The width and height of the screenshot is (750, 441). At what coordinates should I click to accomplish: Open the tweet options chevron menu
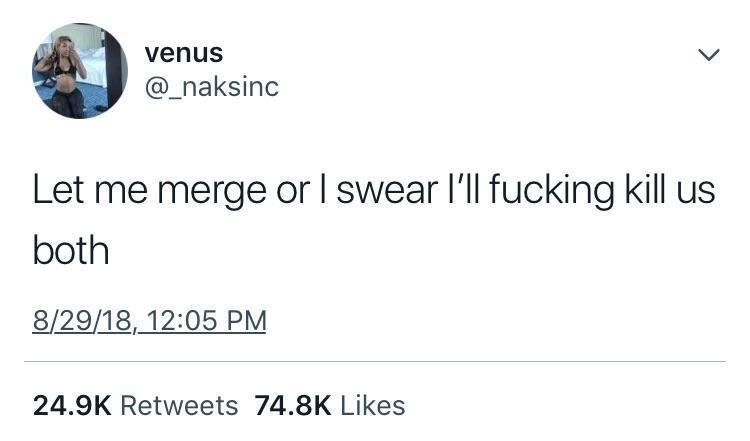pos(707,57)
